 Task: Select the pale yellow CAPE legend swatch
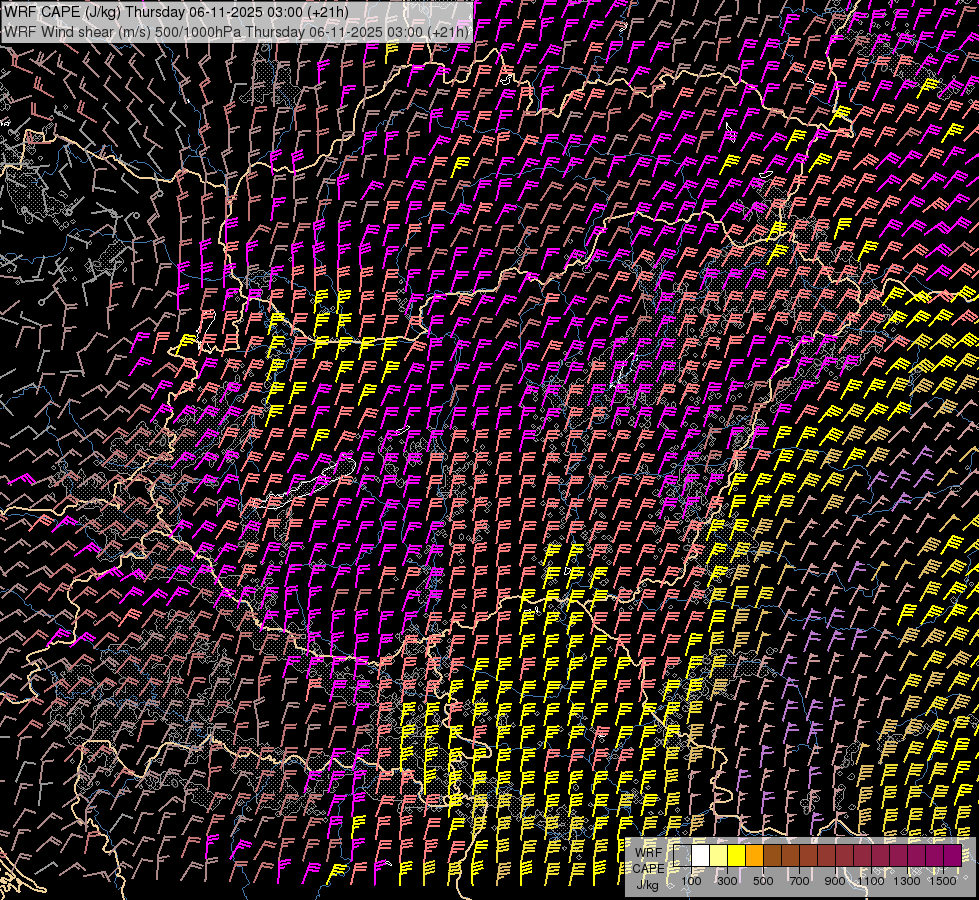718,856
